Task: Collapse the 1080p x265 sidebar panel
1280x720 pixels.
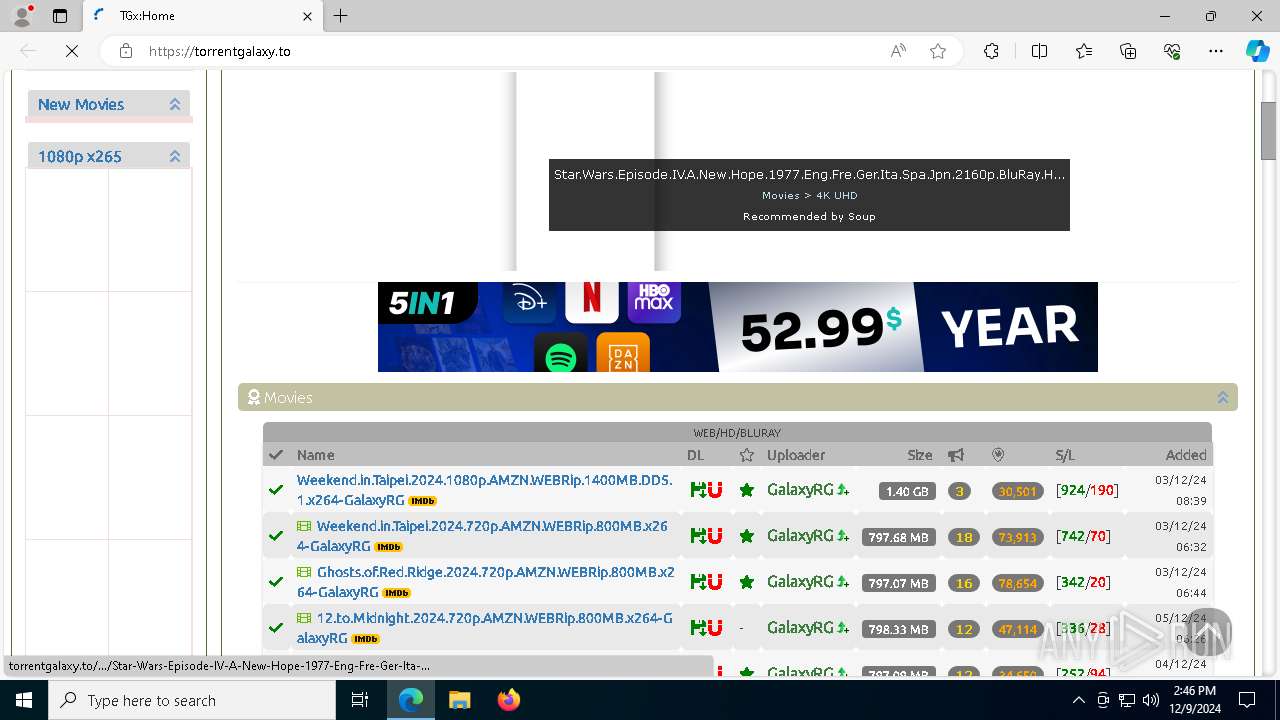Action: tap(175, 156)
